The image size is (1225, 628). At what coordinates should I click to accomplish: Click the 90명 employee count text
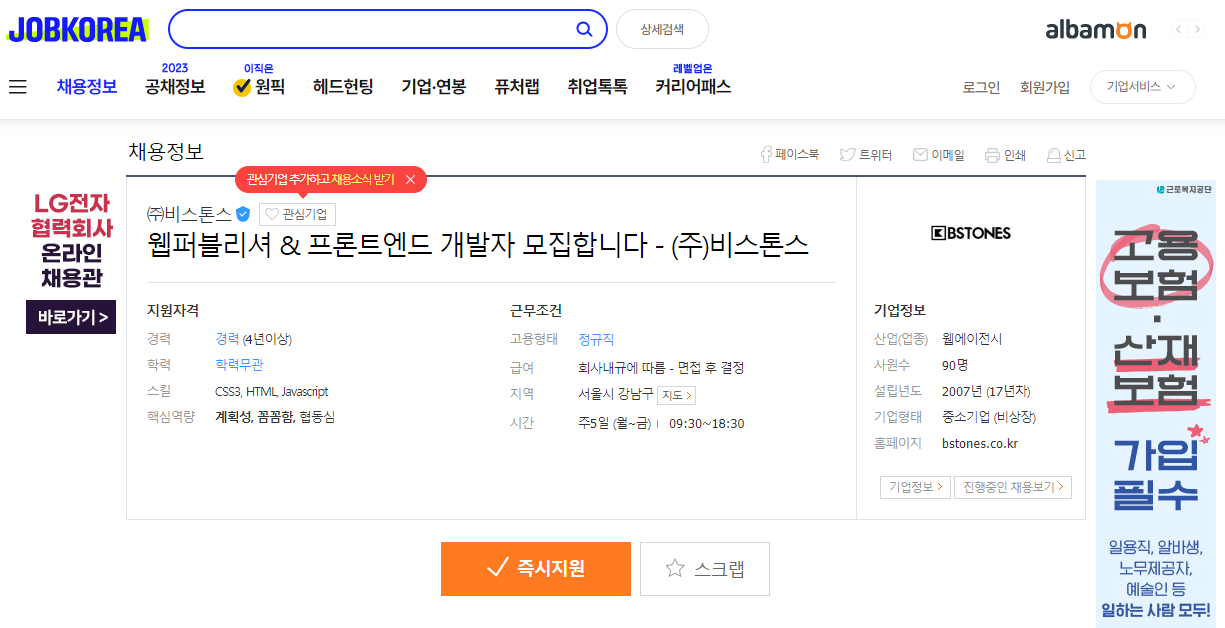[x=955, y=365]
